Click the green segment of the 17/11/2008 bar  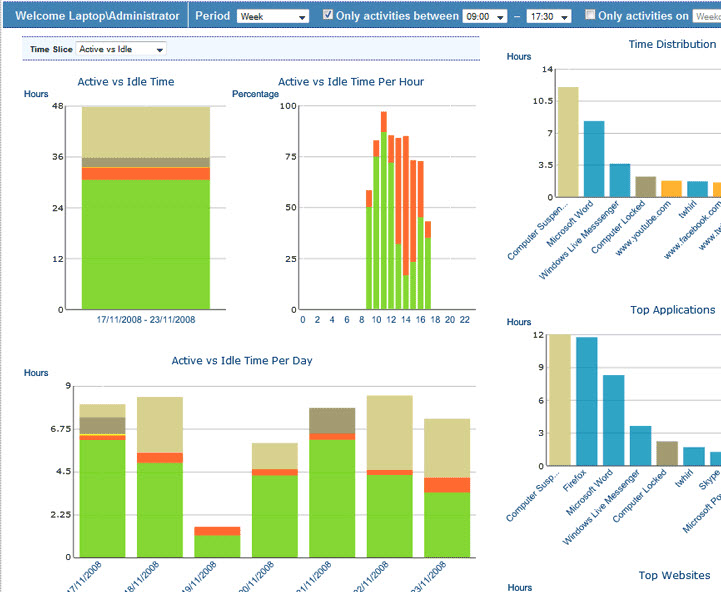point(102,499)
